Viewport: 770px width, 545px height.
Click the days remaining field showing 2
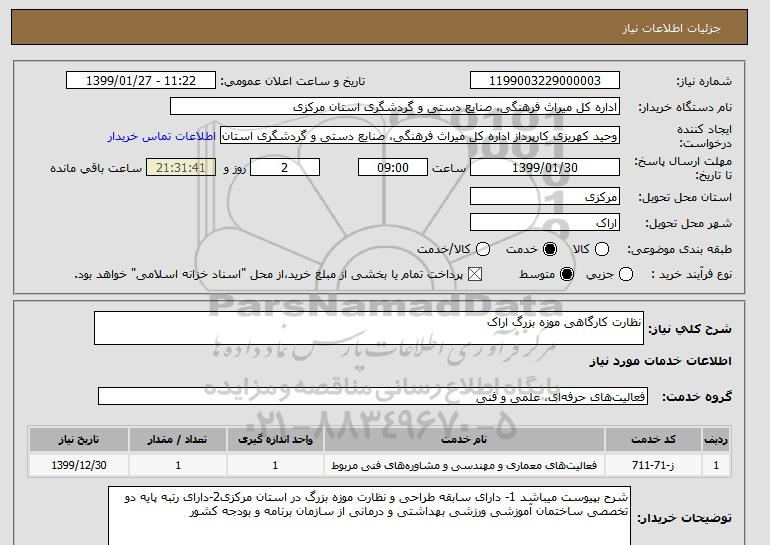click(x=285, y=167)
